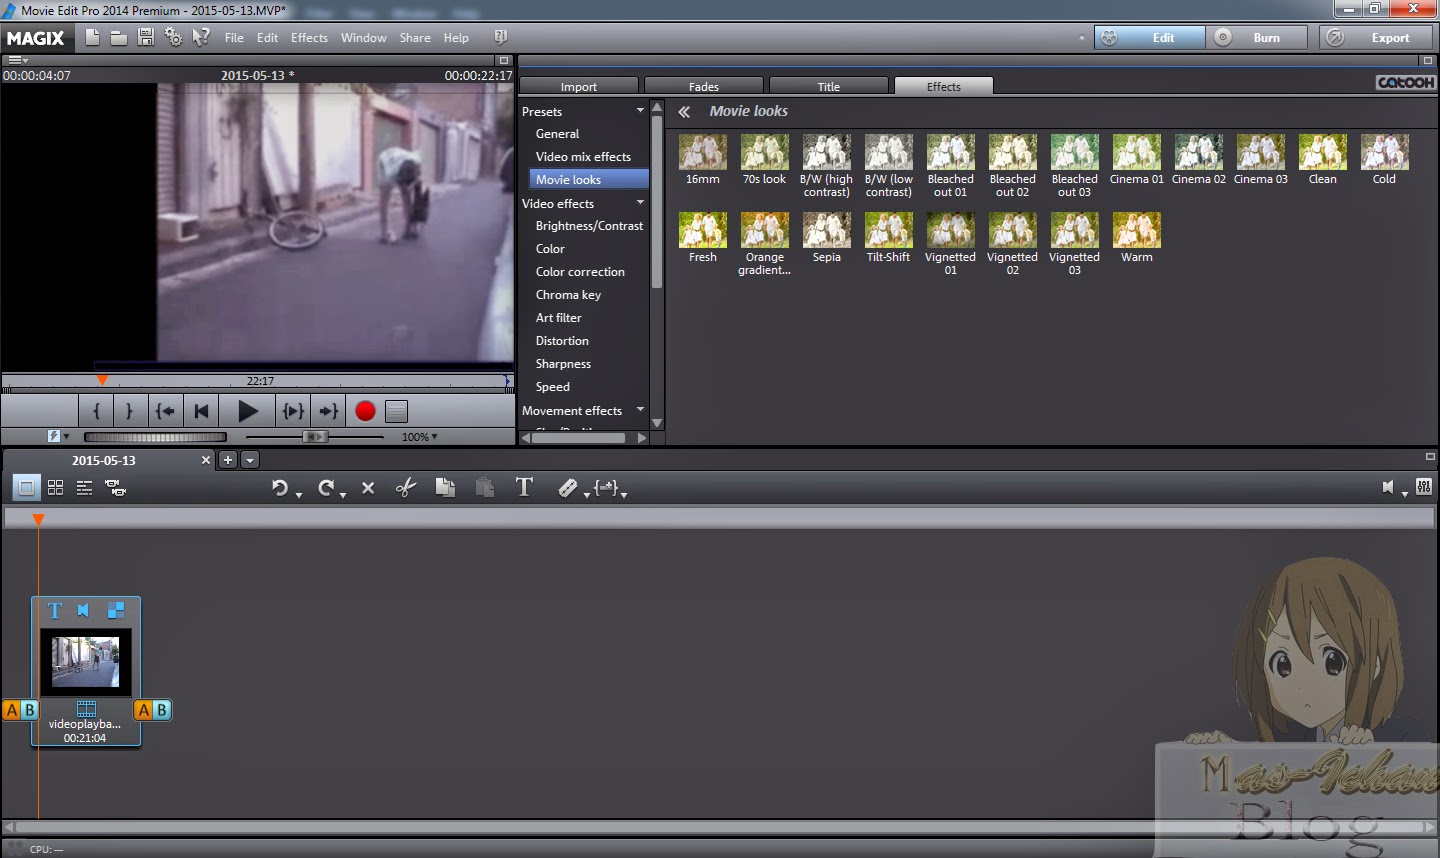Open the Title editor T tool
The image size is (1440, 858).
[524, 487]
